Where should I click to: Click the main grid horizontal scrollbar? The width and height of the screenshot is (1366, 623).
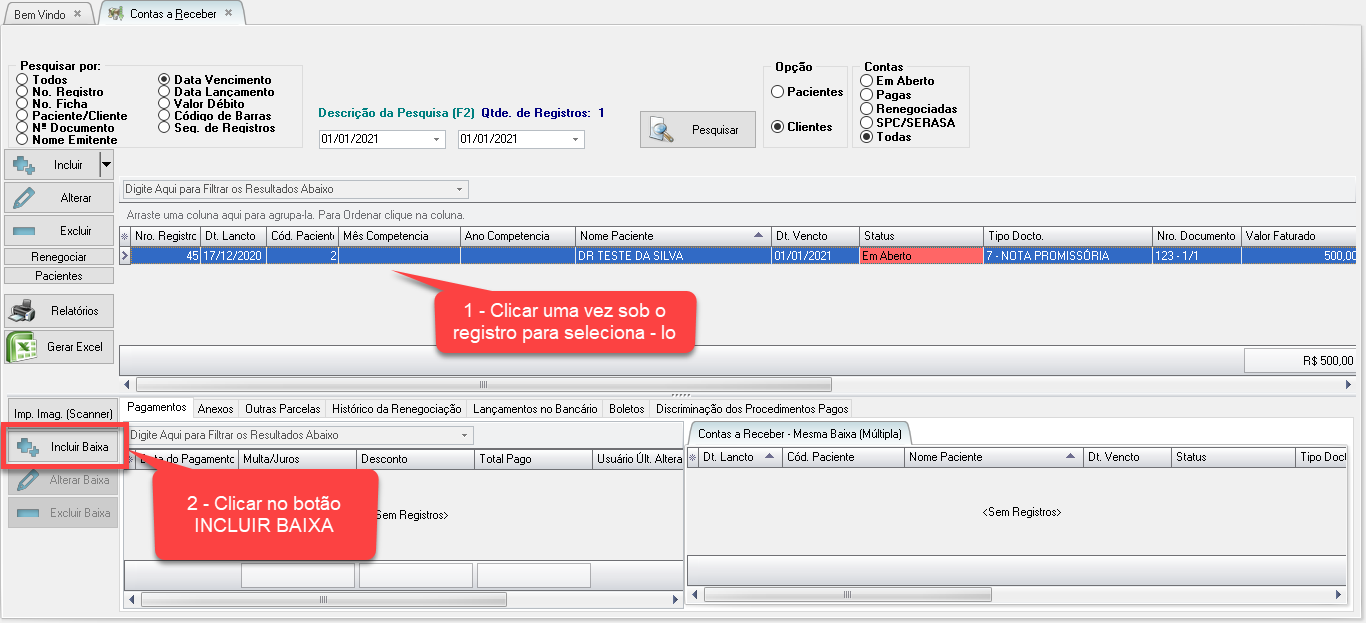coord(483,384)
